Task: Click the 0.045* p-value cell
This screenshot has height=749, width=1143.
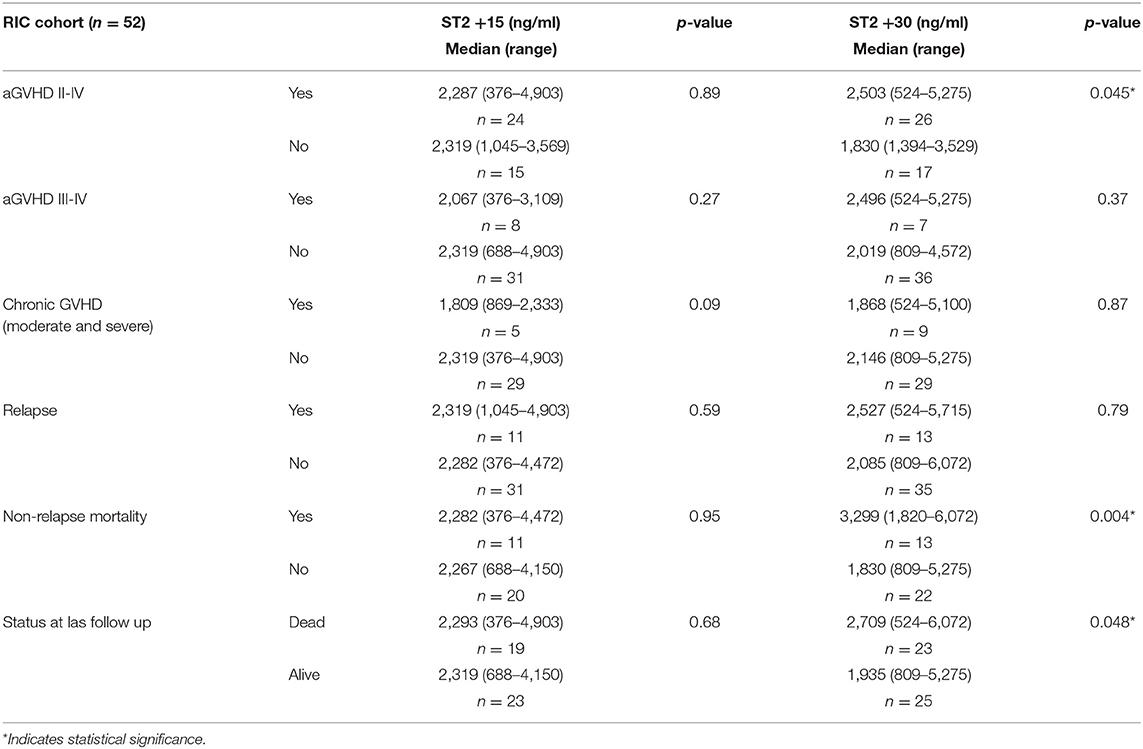Action: [1115, 93]
